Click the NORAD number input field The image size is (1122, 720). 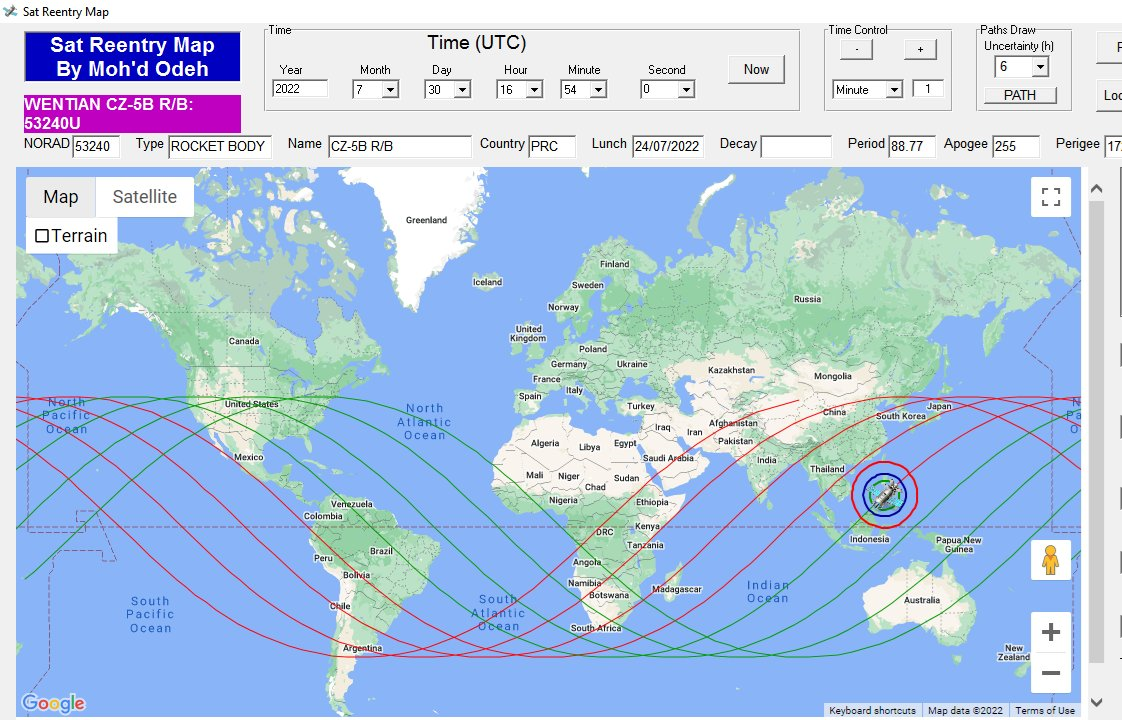(x=96, y=147)
